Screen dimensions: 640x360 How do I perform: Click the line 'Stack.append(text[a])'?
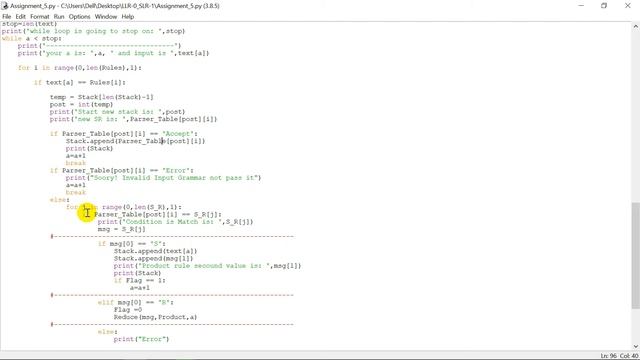click(156, 251)
